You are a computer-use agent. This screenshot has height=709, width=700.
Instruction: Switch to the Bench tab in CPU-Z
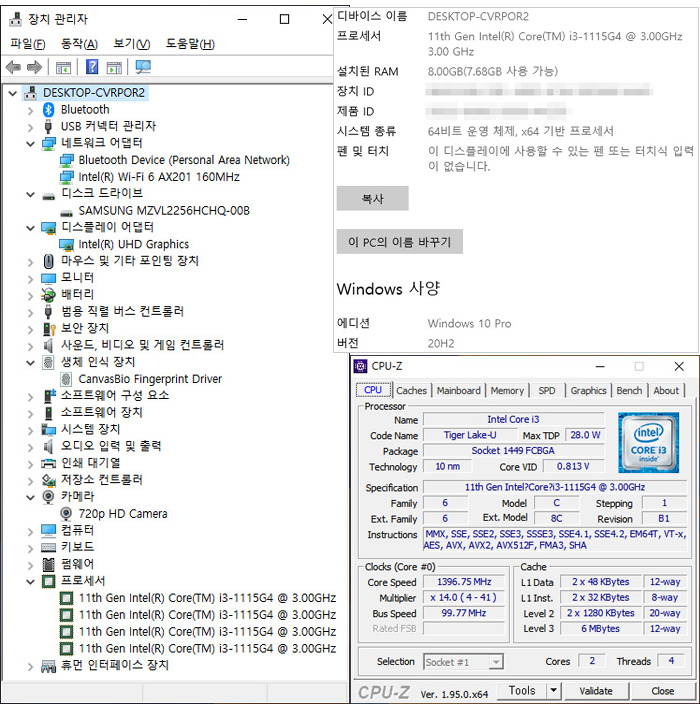tap(629, 390)
